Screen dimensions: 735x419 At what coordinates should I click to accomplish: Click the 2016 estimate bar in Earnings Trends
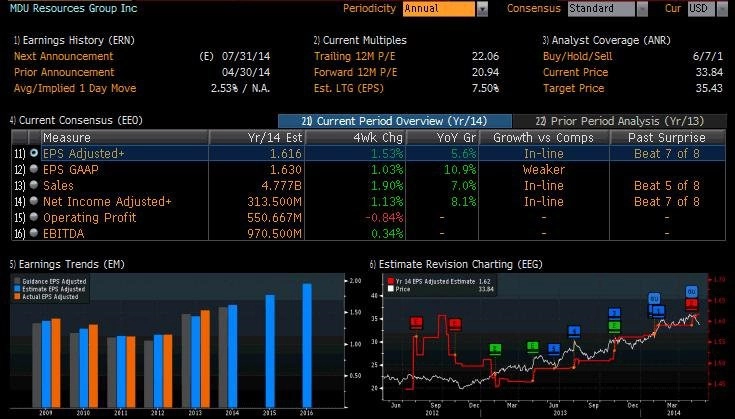coord(307,345)
